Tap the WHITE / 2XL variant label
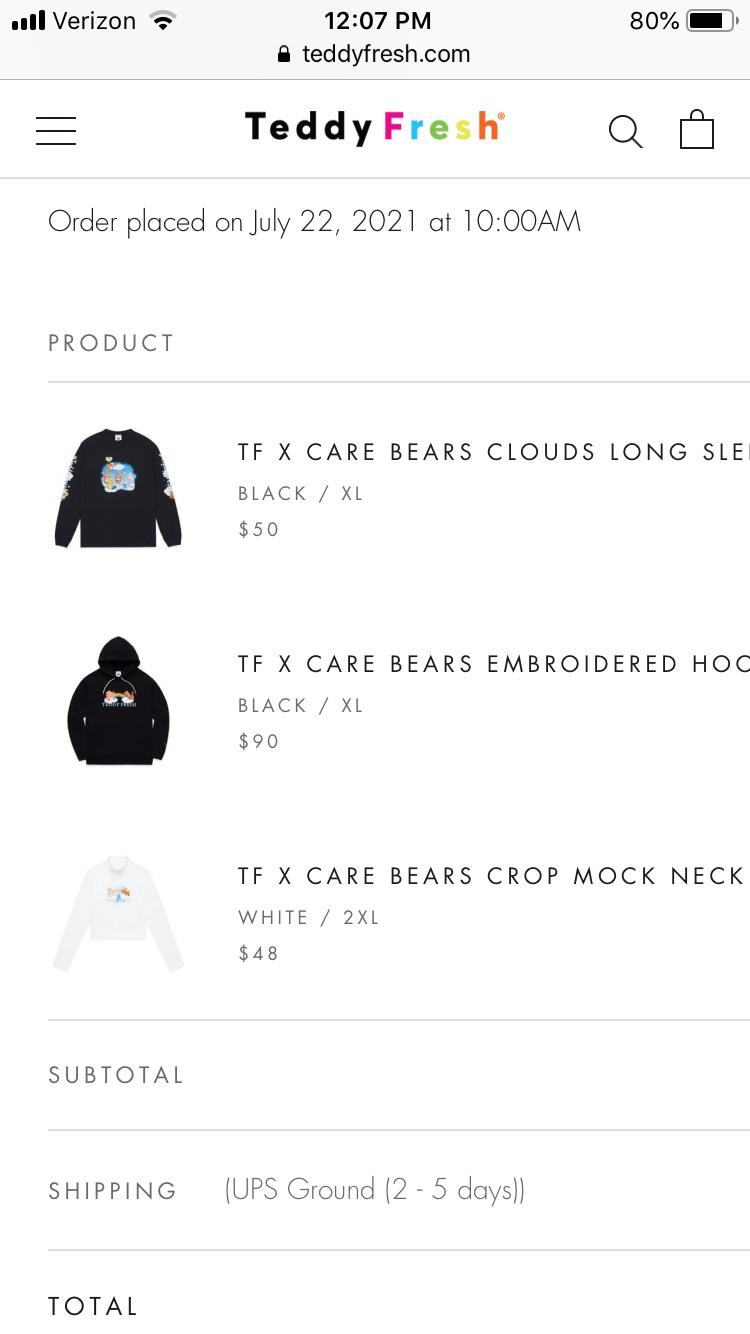Image resolution: width=750 pixels, height=1334 pixels. [309, 917]
